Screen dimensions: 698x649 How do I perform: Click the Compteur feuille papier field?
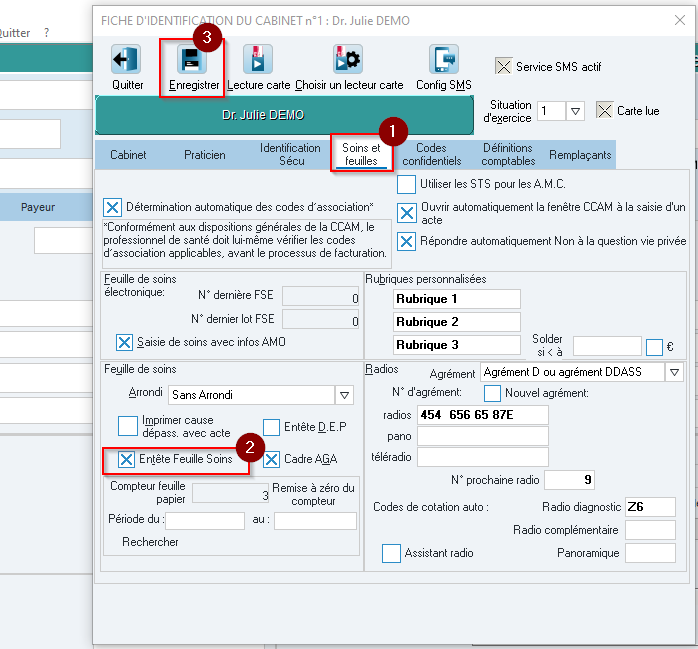(x=231, y=493)
